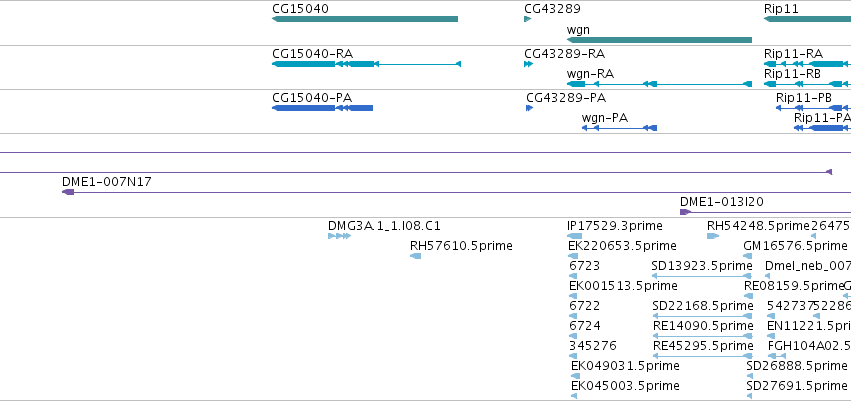Select the DME1-013I20 clone start marker
Screen dimensions: 851x401
click(x=685, y=212)
